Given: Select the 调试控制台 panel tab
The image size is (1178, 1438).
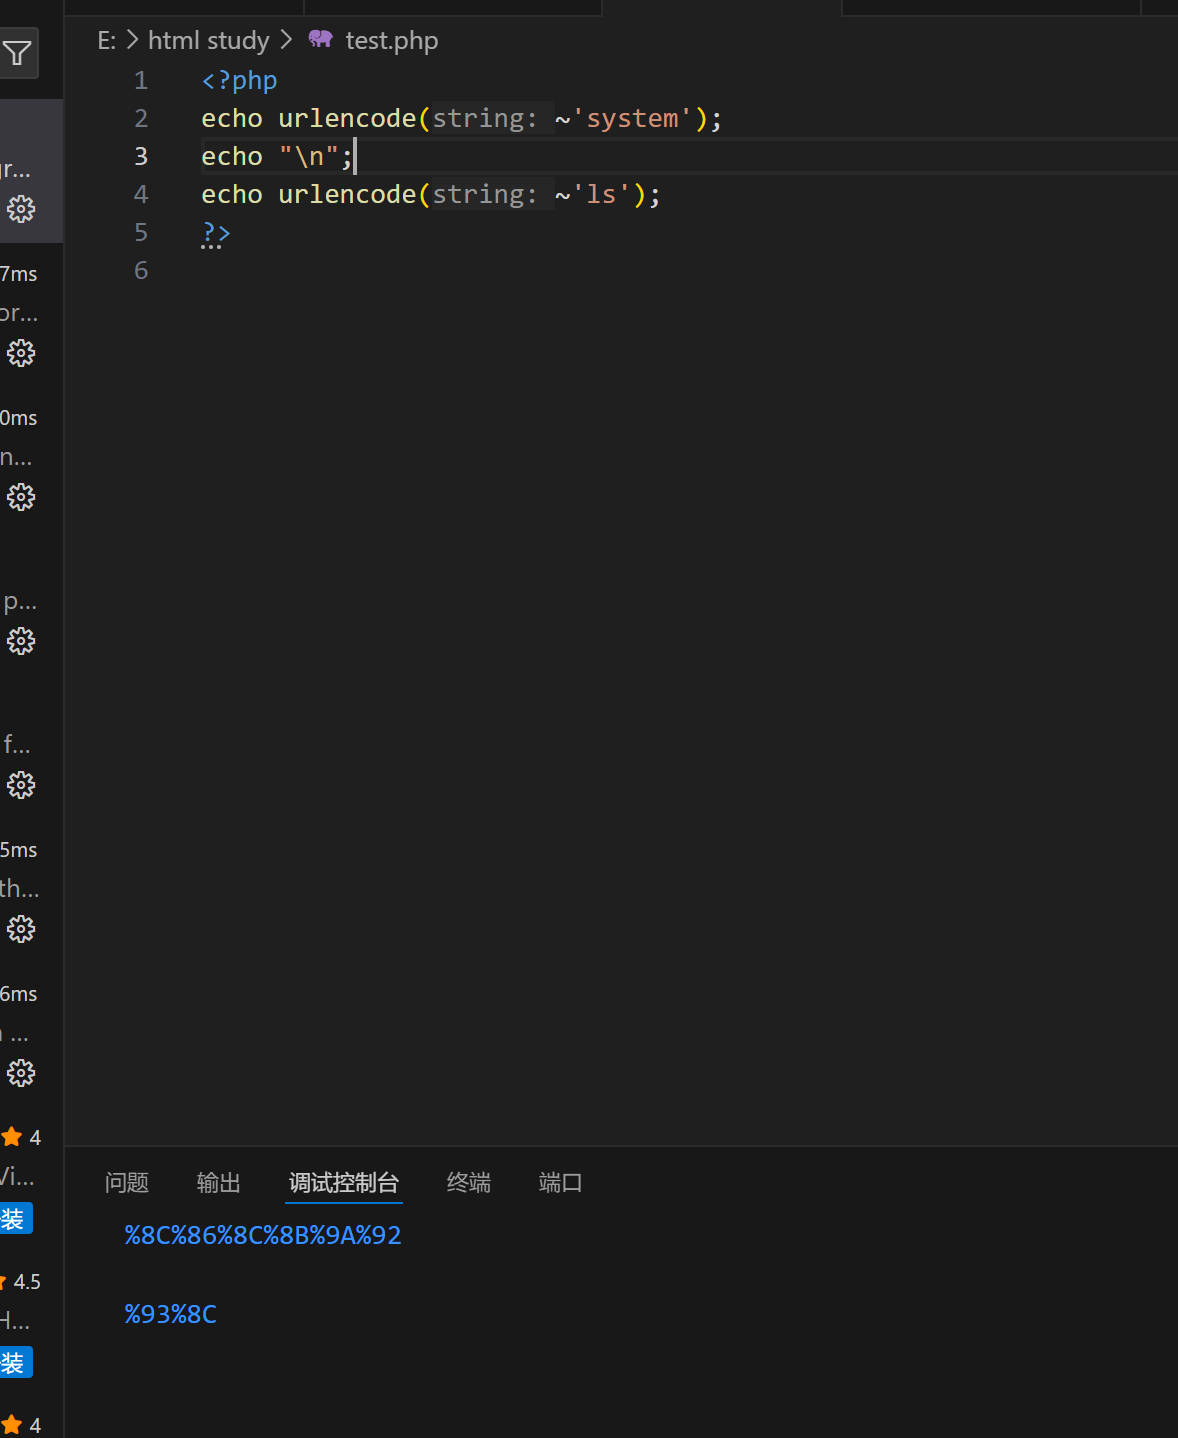Looking at the screenshot, I should [x=344, y=1183].
